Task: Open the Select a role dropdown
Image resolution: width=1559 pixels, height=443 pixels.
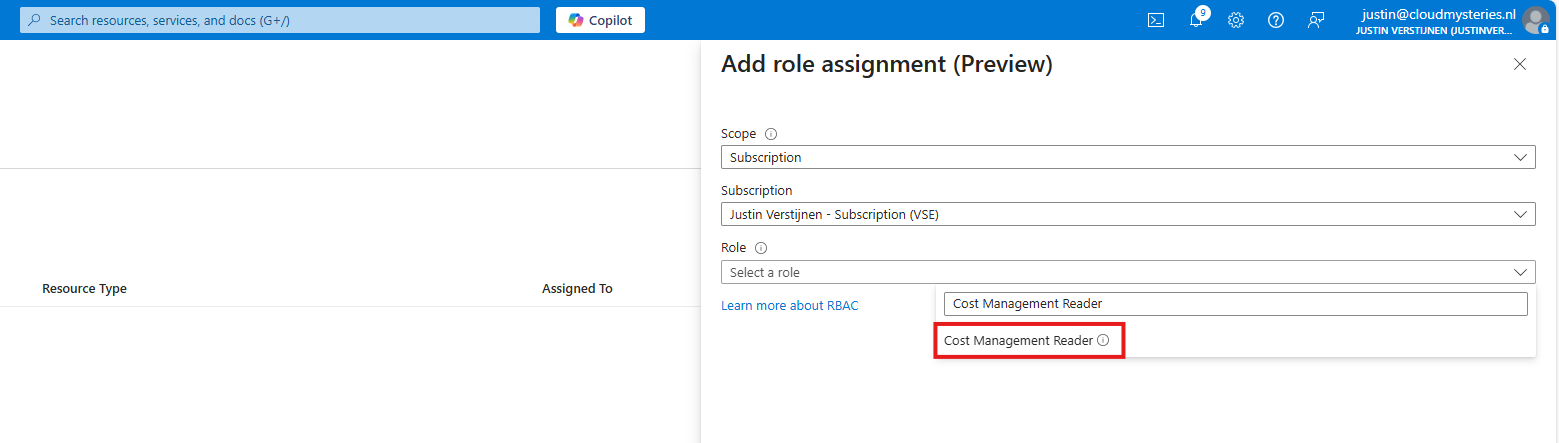Action: (x=1128, y=272)
